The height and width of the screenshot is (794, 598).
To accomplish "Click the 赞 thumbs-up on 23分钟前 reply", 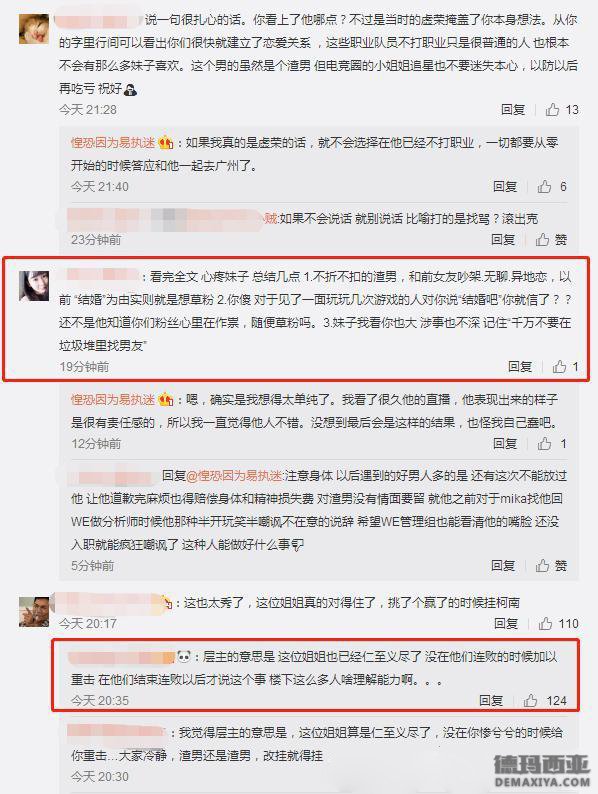I will [551, 239].
